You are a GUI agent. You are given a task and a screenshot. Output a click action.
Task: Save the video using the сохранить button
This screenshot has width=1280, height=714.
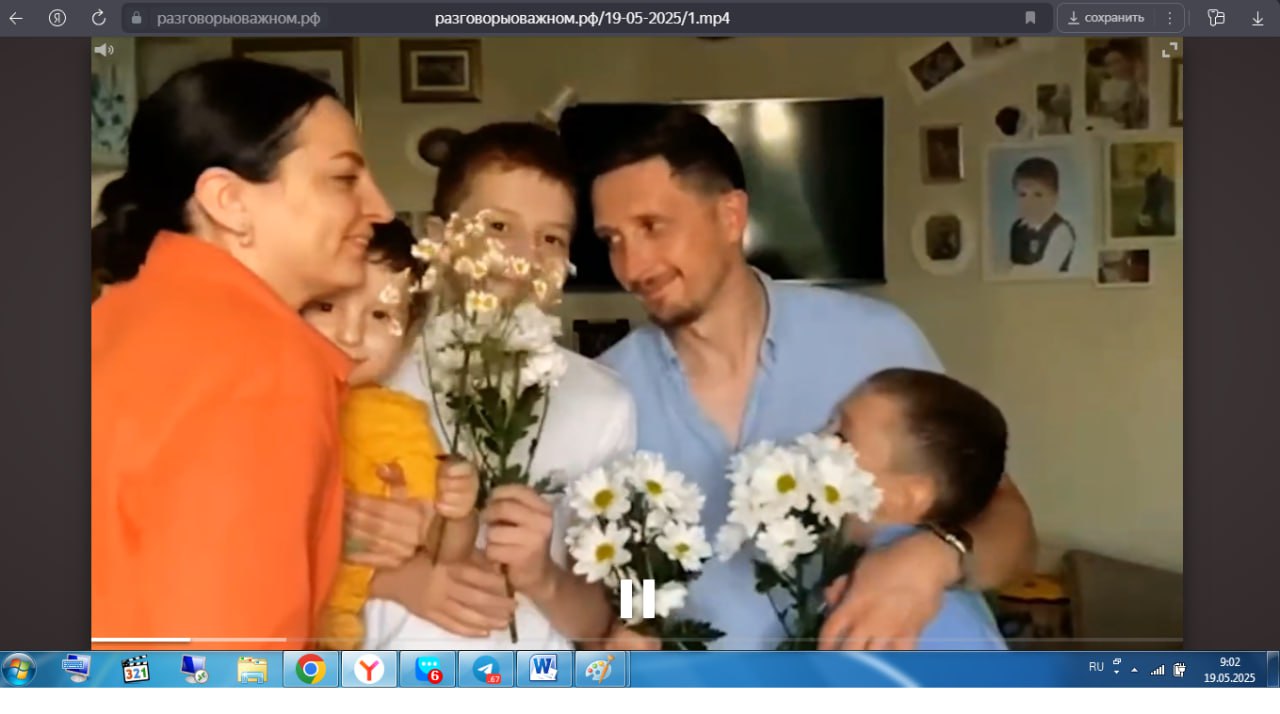[x=1105, y=18]
